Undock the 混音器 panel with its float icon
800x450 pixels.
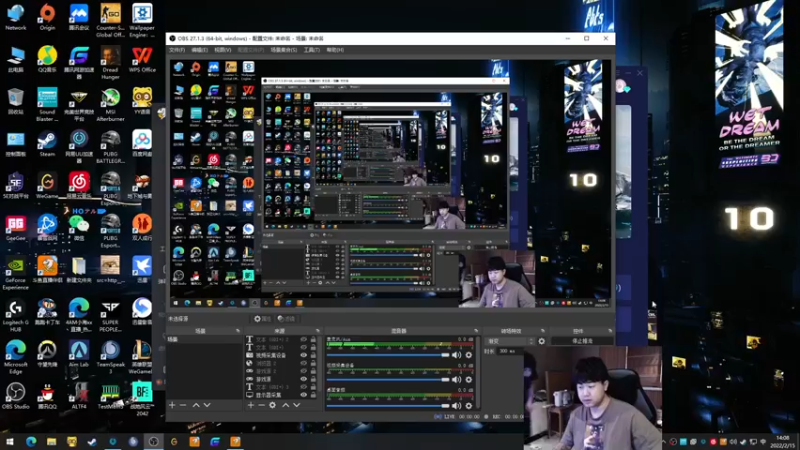point(476,331)
